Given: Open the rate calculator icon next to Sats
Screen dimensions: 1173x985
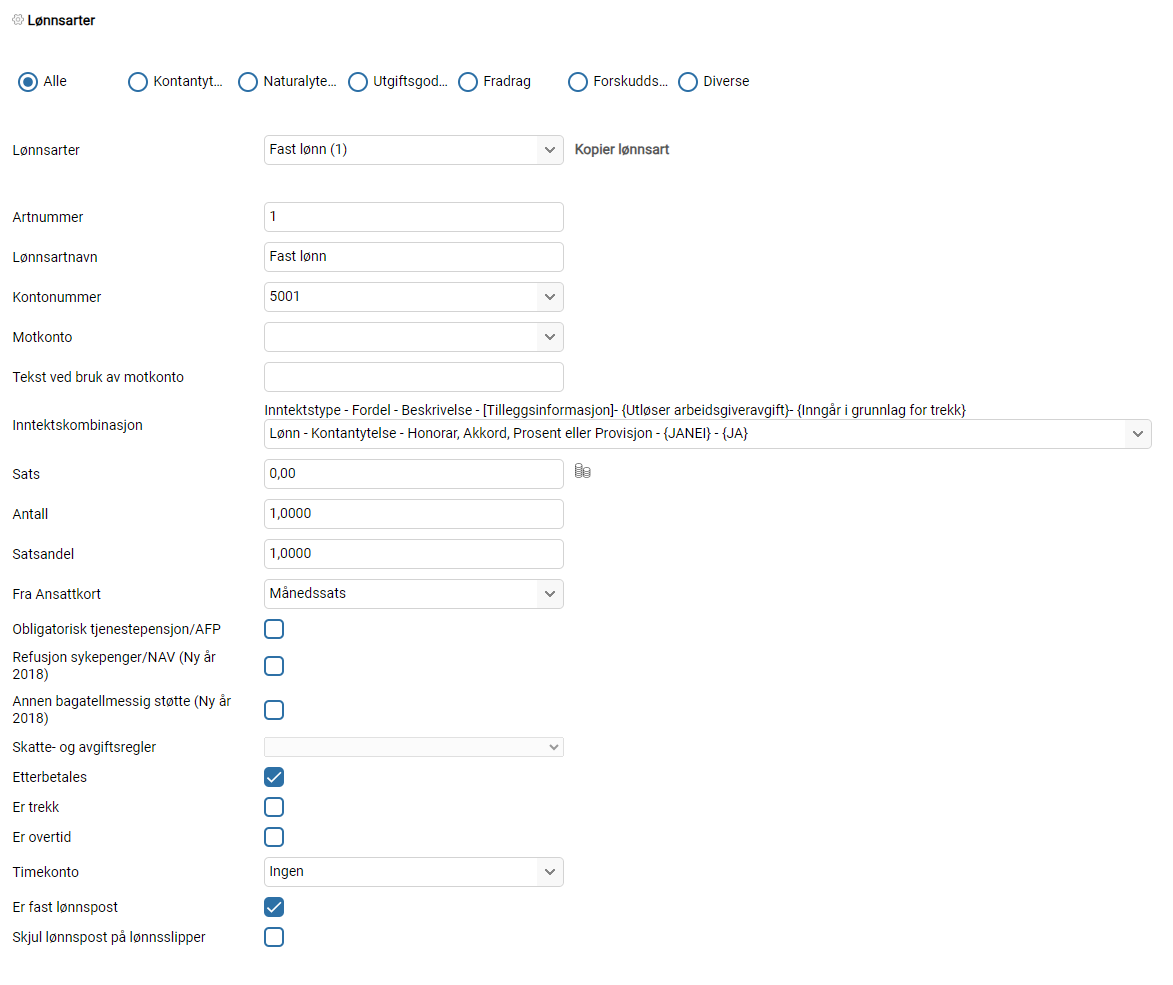Looking at the screenshot, I should (x=583, y=471).
